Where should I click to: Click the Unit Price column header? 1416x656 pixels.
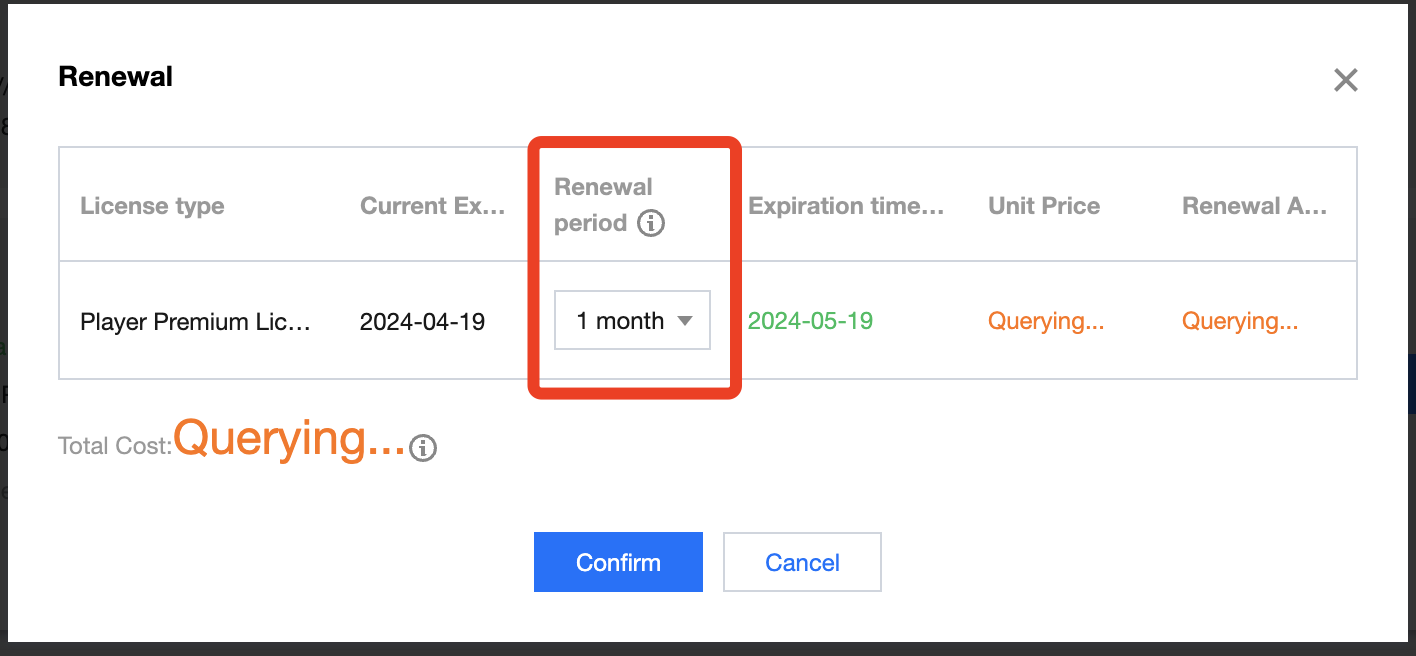(x=1044, y=206)
